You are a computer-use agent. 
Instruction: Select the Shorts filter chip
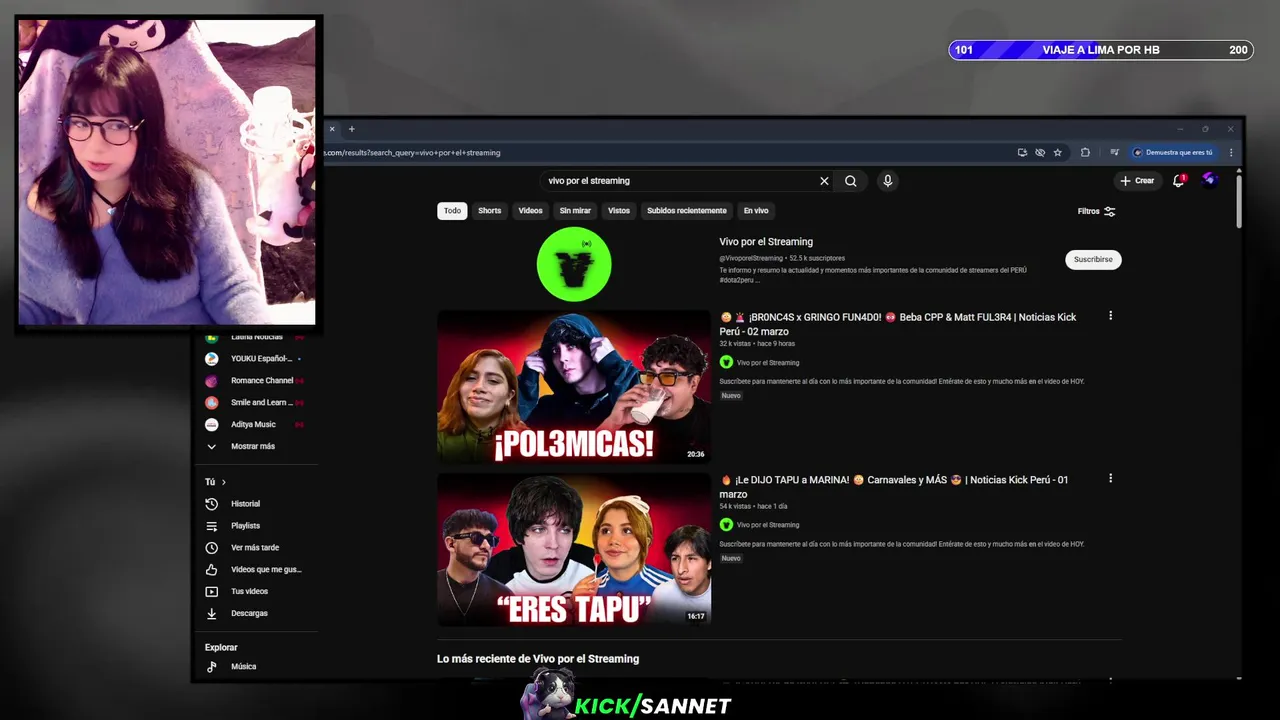(x=489, y=211)
